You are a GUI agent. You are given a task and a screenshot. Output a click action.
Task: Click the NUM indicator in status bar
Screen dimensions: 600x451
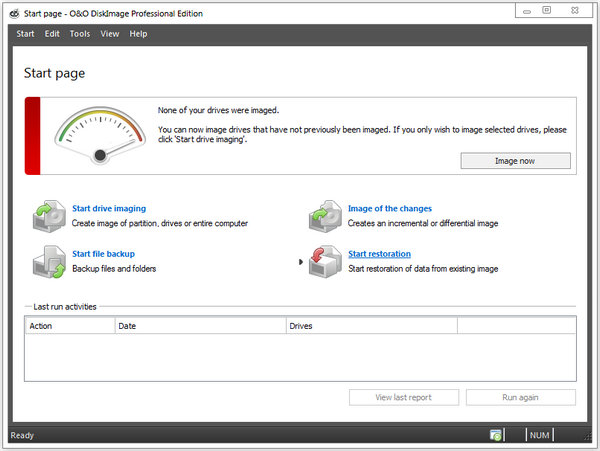540,436
